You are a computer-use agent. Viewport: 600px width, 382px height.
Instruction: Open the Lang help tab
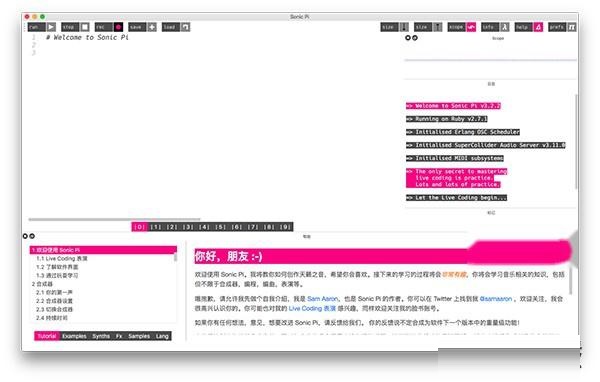click(x=162, y=336)
